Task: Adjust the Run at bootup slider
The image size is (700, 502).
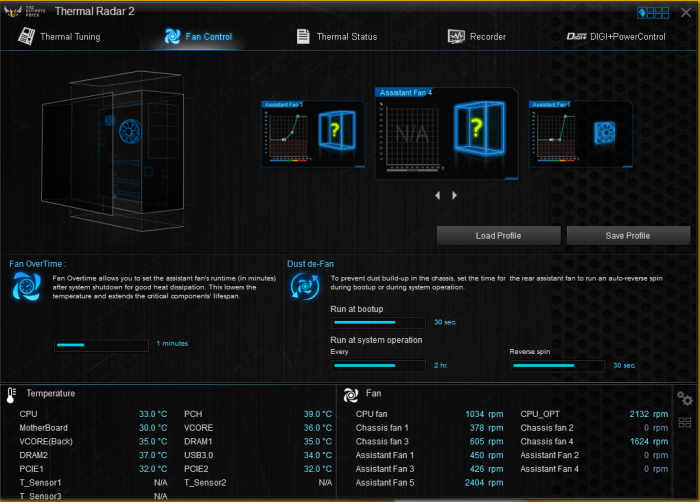Action: coord(379,322)
